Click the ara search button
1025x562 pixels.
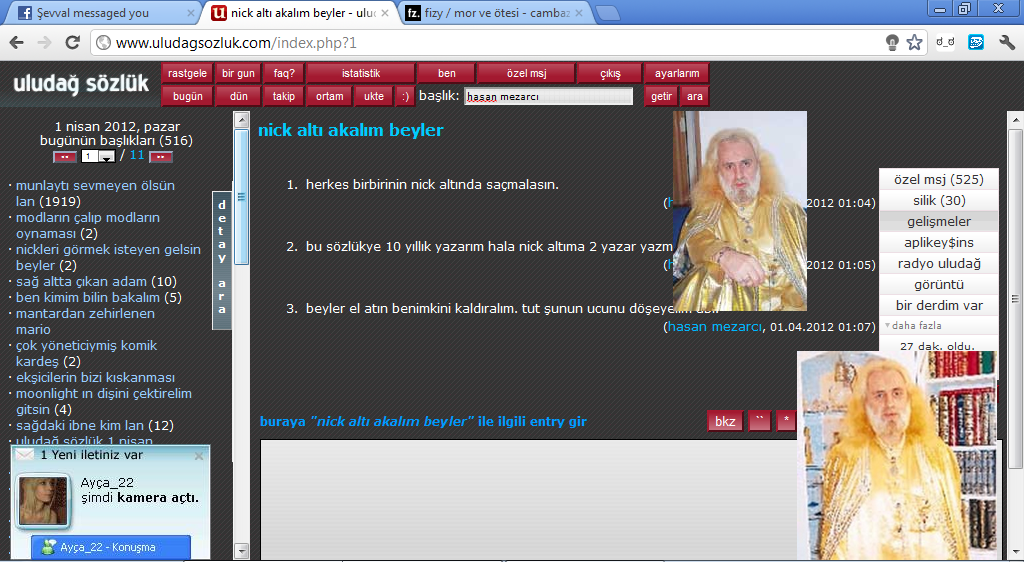click(695, 96)
